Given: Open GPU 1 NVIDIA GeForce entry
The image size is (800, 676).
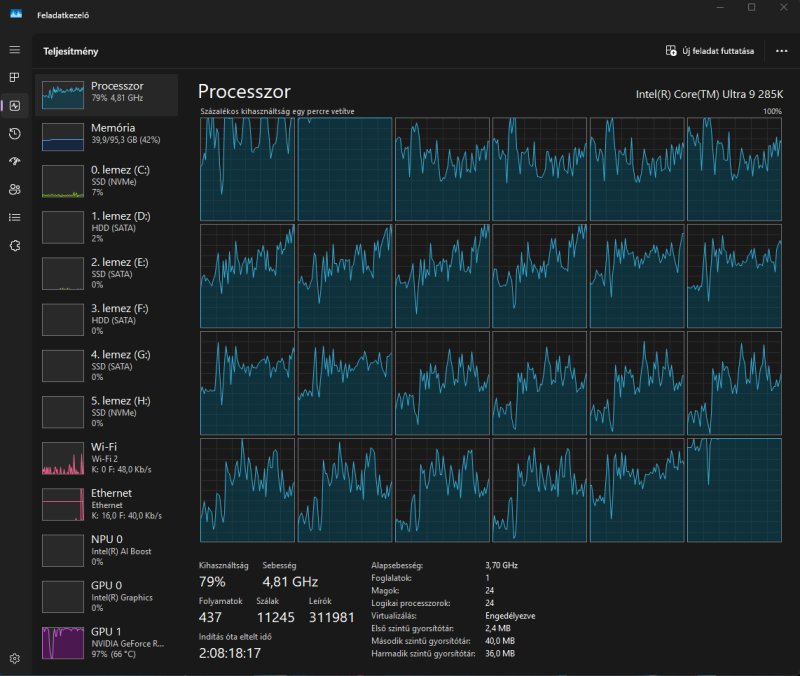Looking at the screenshot, I should coord(107,641).
